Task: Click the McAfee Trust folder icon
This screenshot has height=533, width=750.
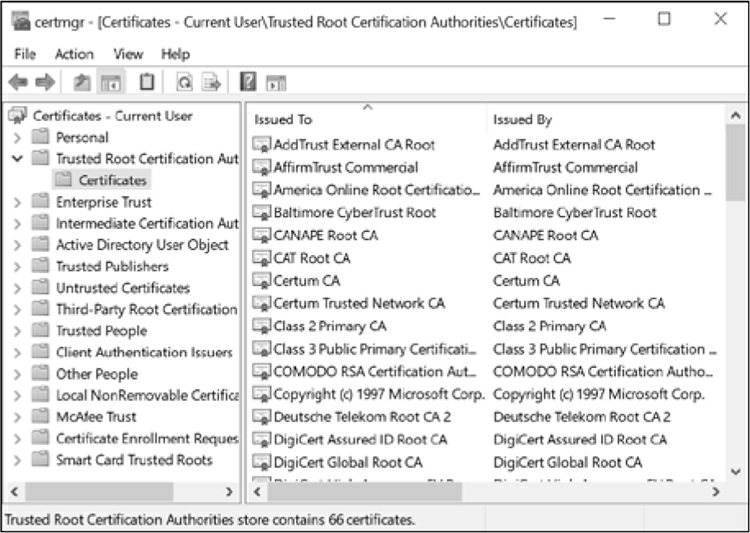Action: pos(40,416)
